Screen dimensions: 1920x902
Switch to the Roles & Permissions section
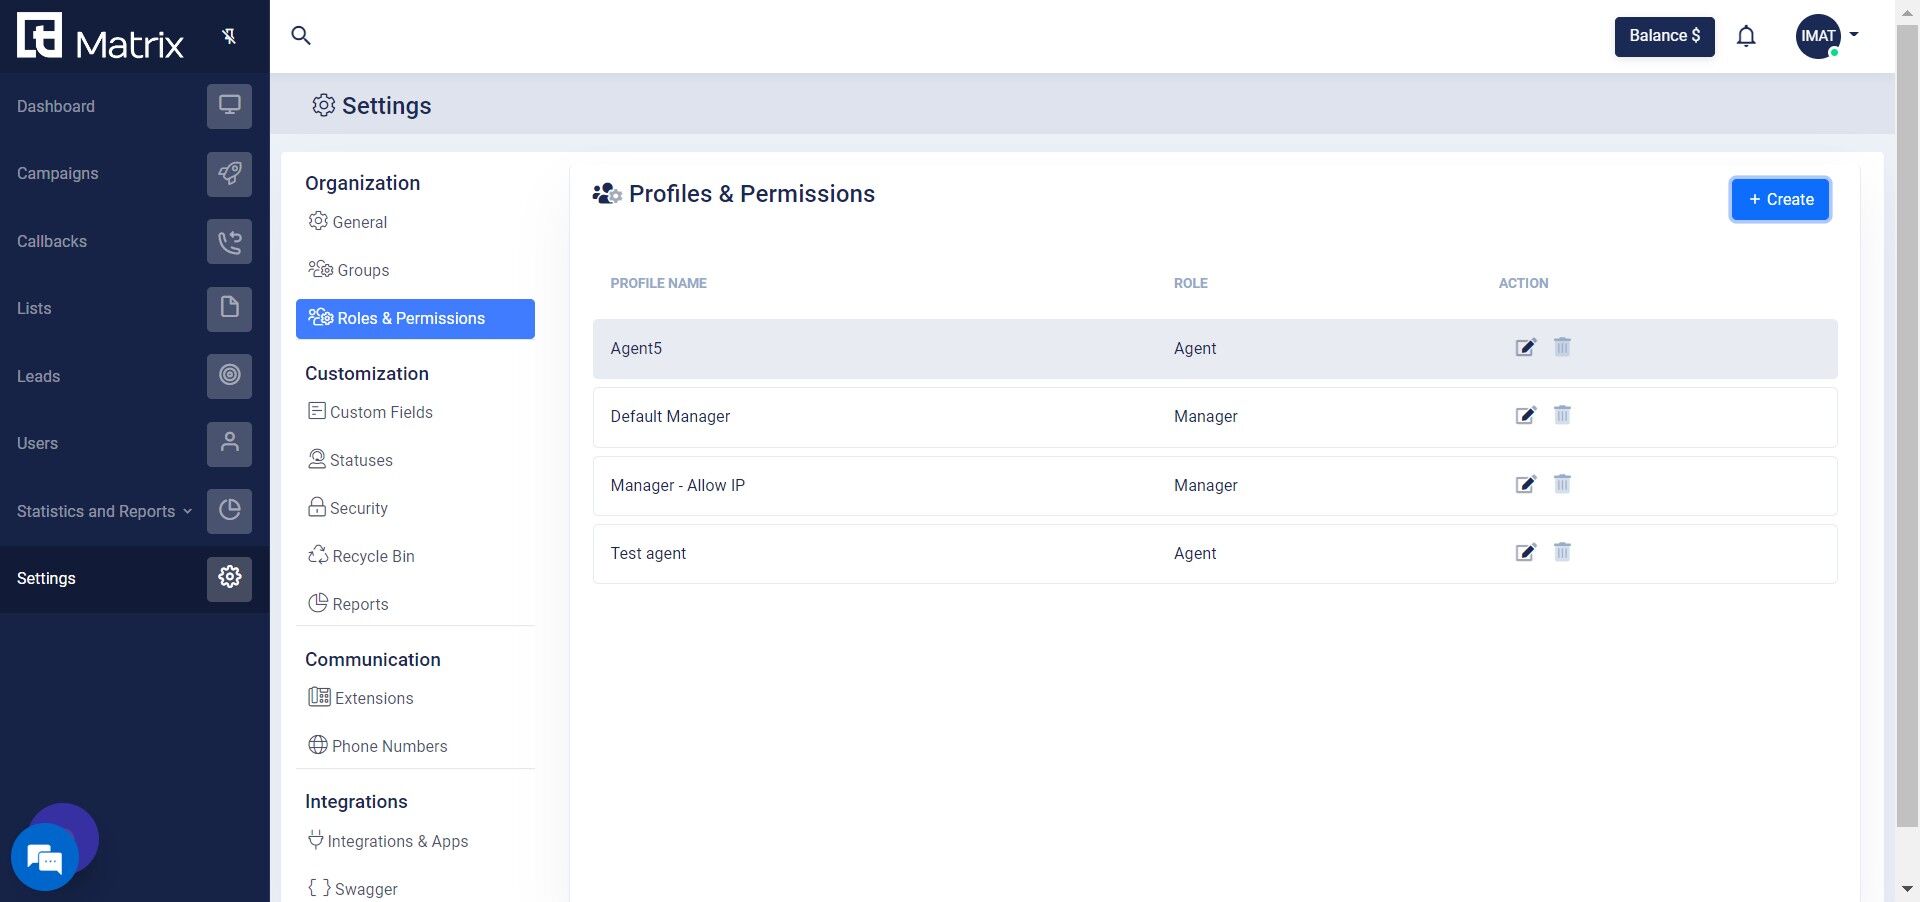click(410, 318)
